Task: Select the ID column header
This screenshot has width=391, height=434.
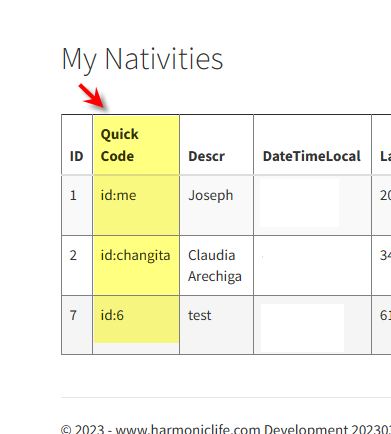Action: coord(77,145)
